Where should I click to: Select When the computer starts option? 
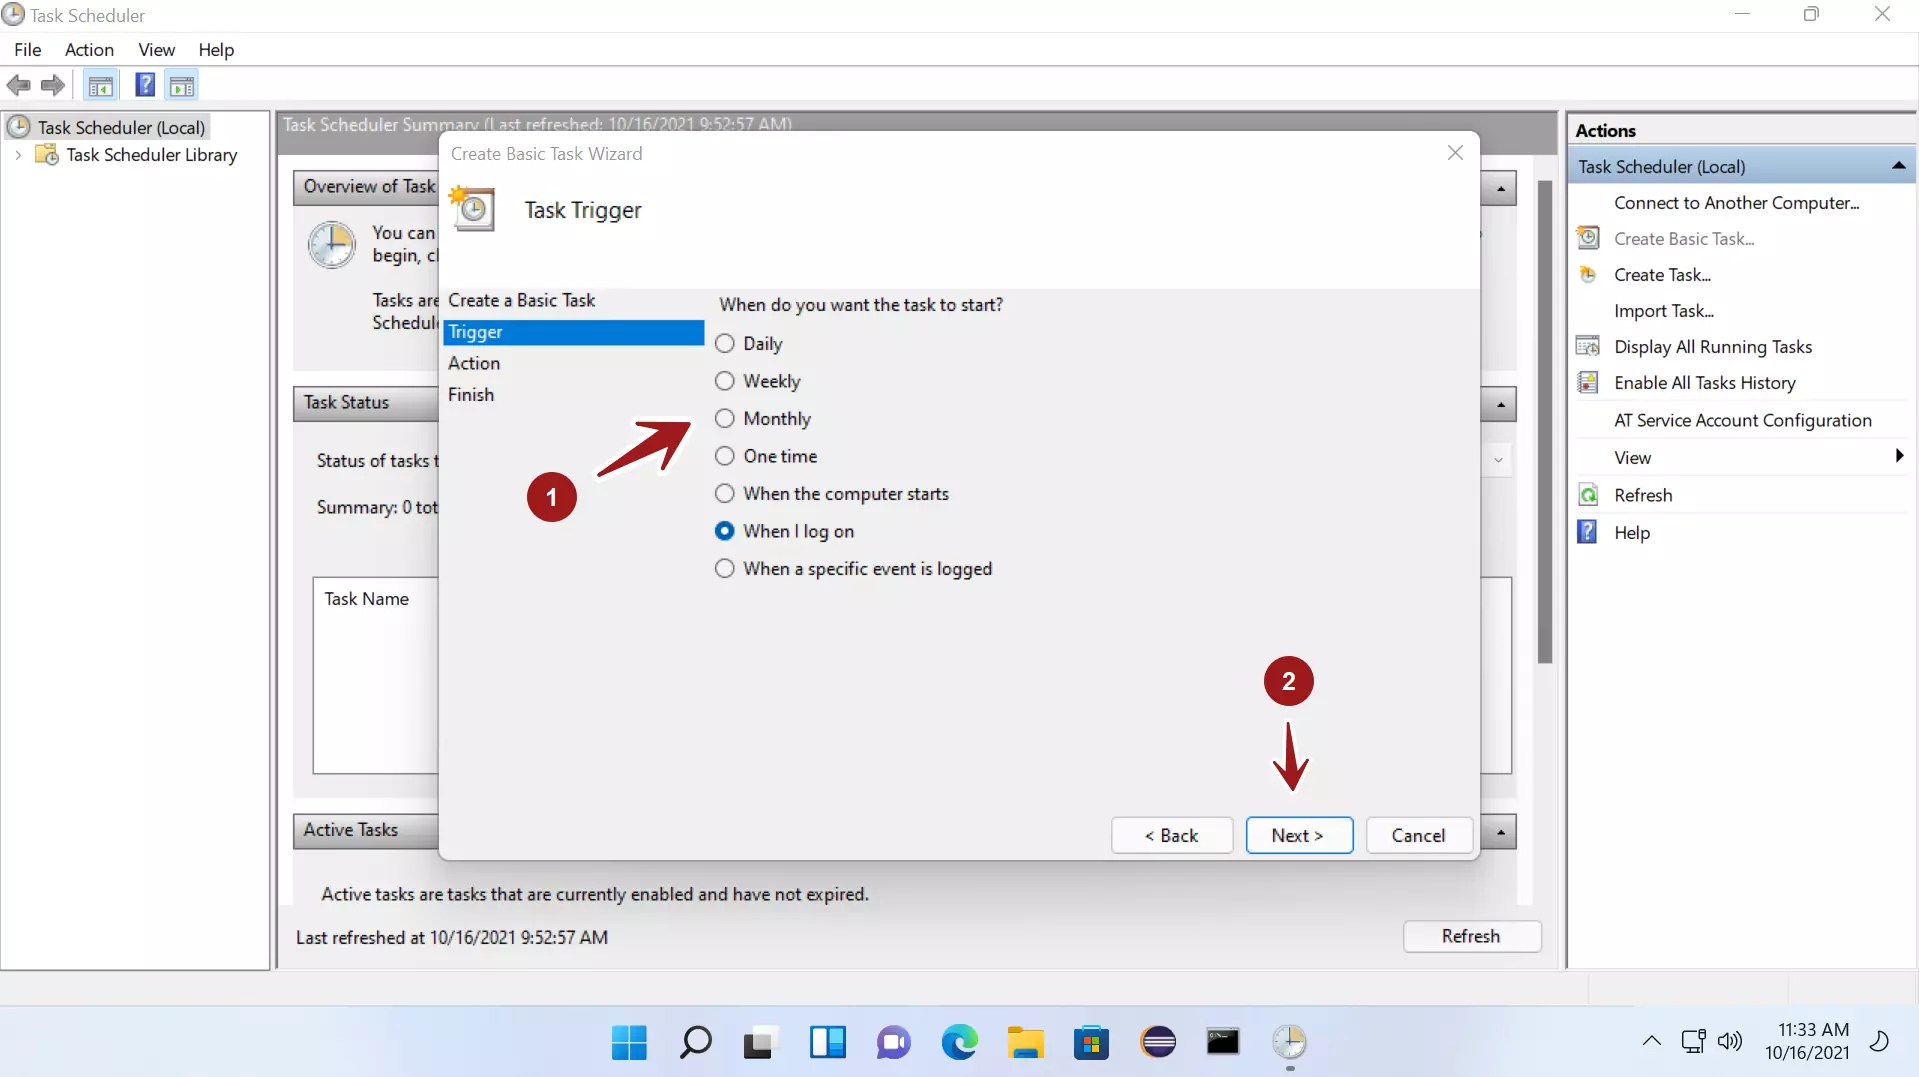pyautogui.click(x=724, y=493)
